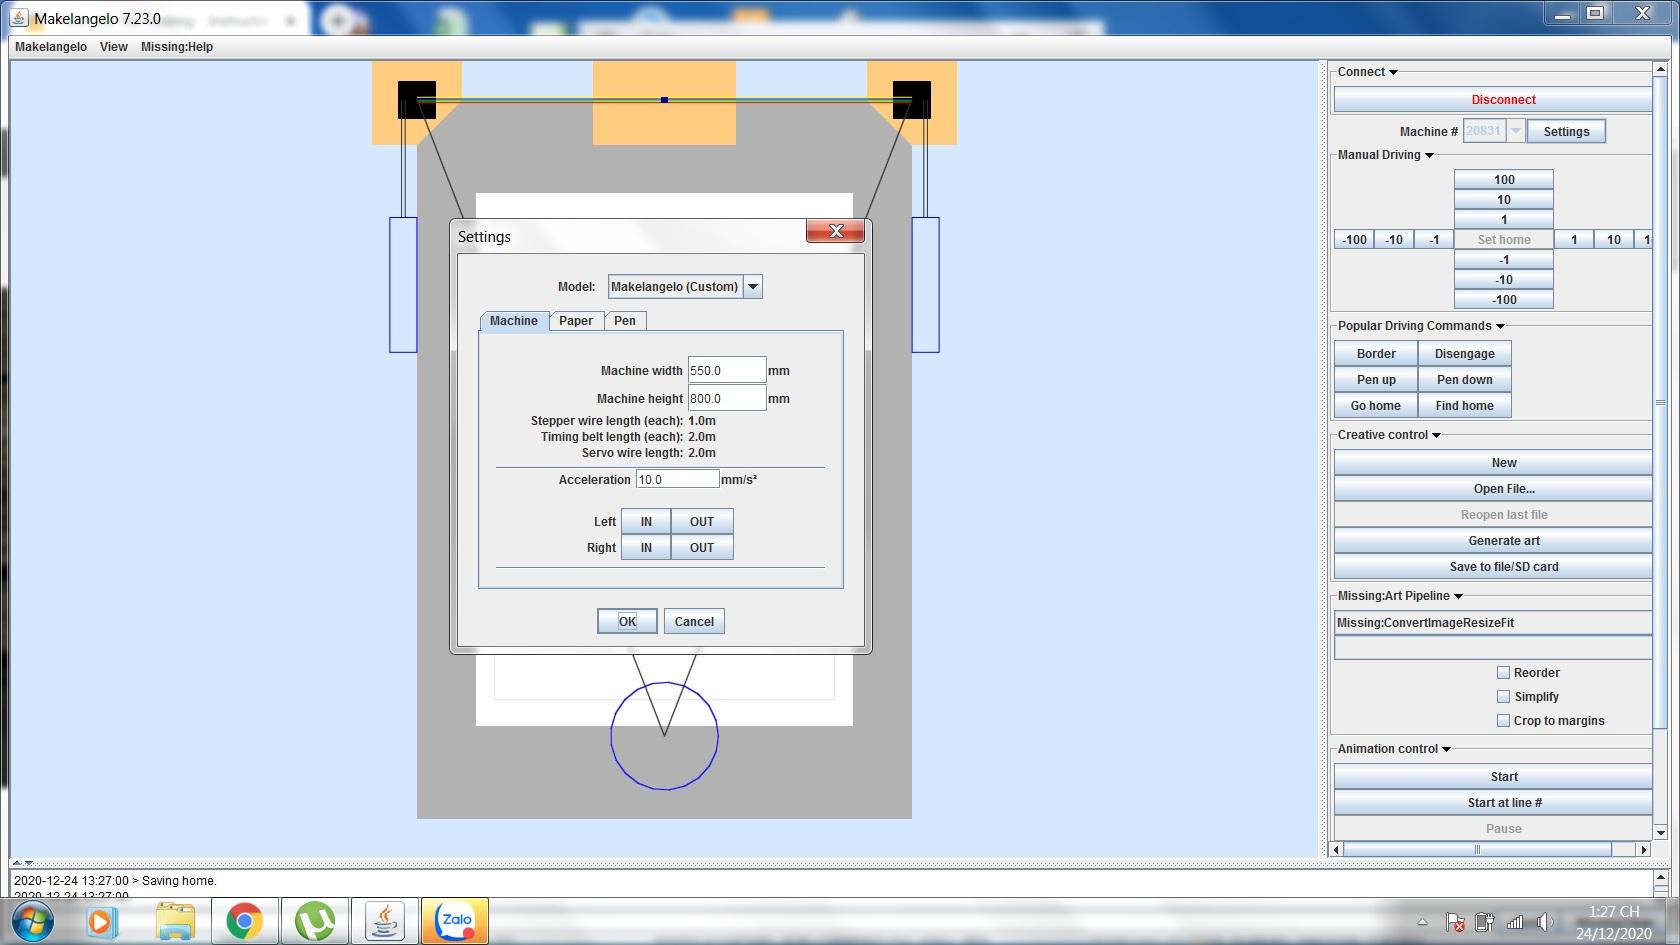
Task: Open the File Explorer taskbar icon
Action: click(x=175, y=921)
